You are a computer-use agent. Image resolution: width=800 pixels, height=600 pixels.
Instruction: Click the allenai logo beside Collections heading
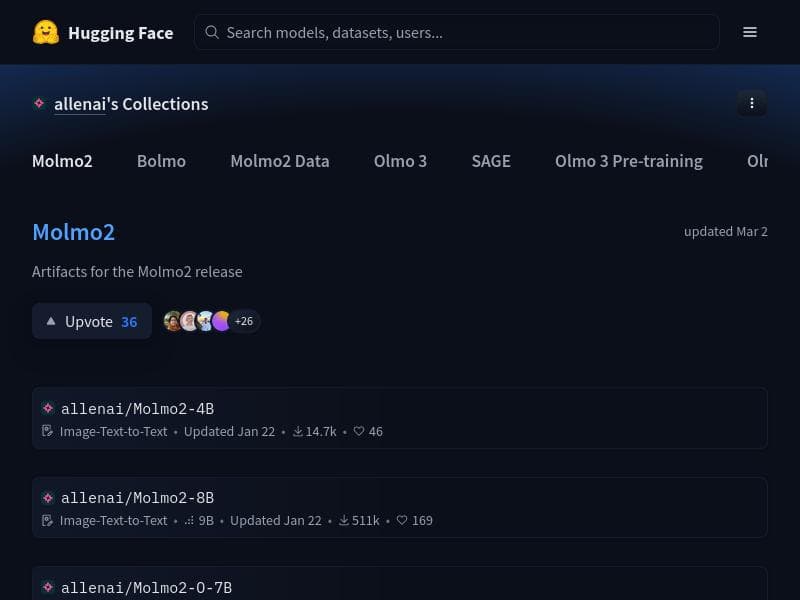click(x=39, y=104)
